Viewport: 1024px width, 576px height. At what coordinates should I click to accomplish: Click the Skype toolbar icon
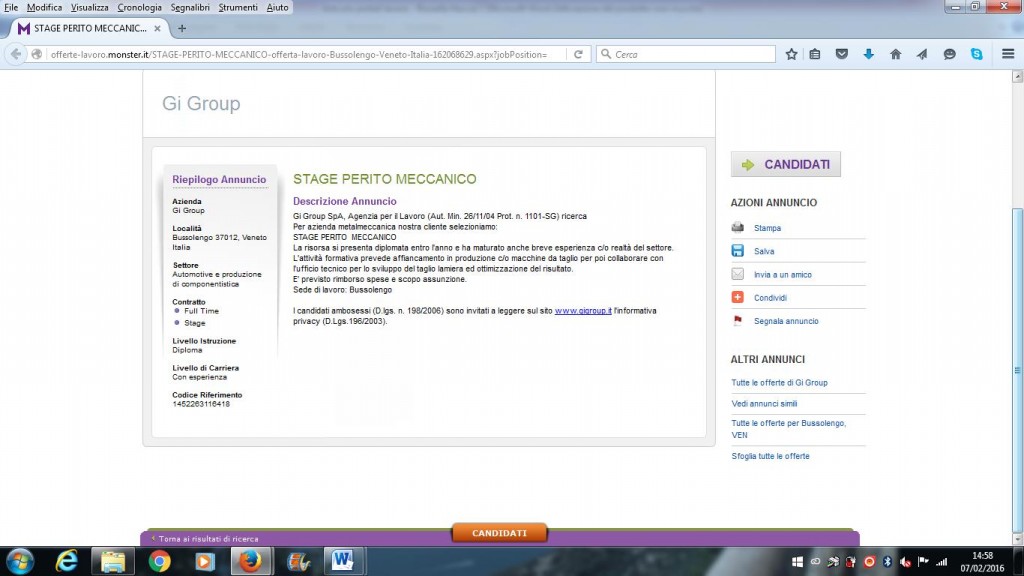coord(976,54)
